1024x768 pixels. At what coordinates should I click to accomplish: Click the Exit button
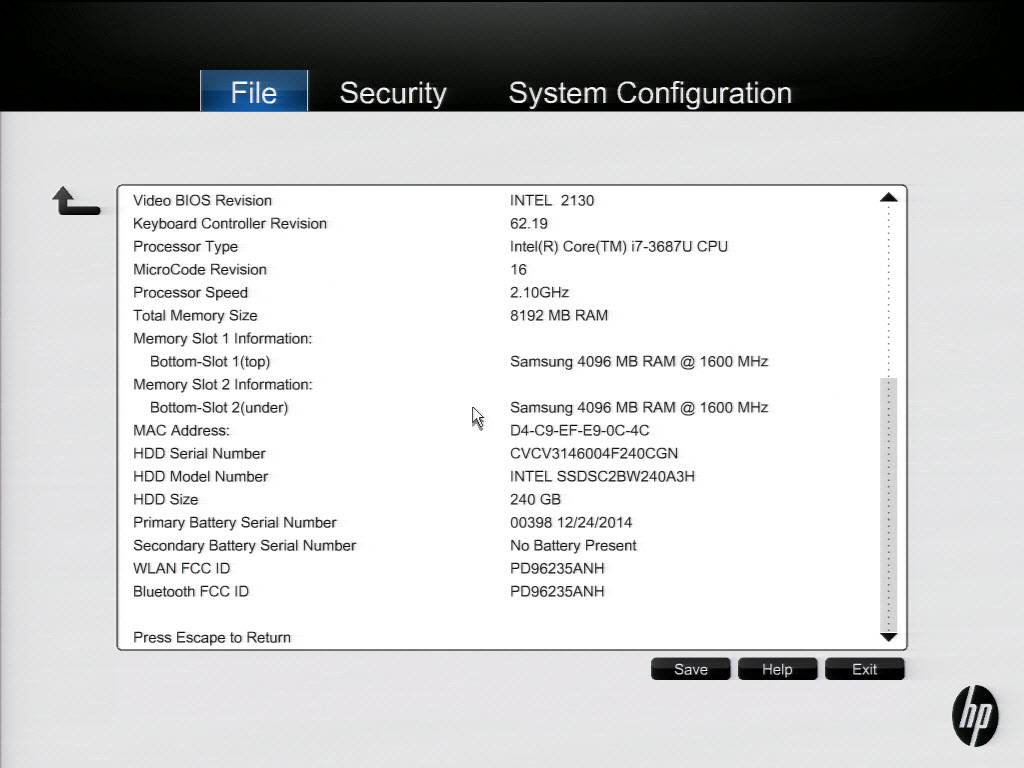click(x=864, y=669)
